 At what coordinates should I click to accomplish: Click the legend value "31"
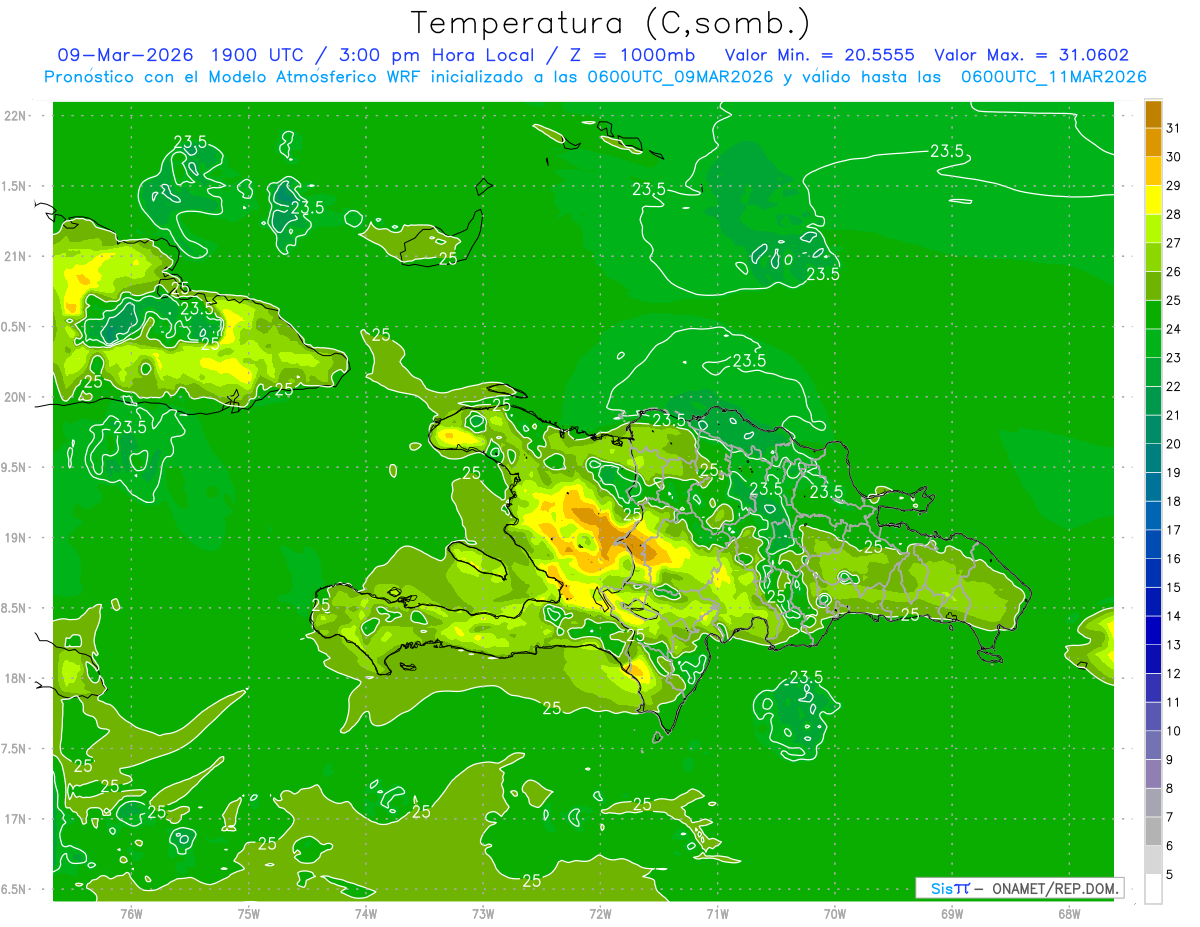coord(1173,128)
